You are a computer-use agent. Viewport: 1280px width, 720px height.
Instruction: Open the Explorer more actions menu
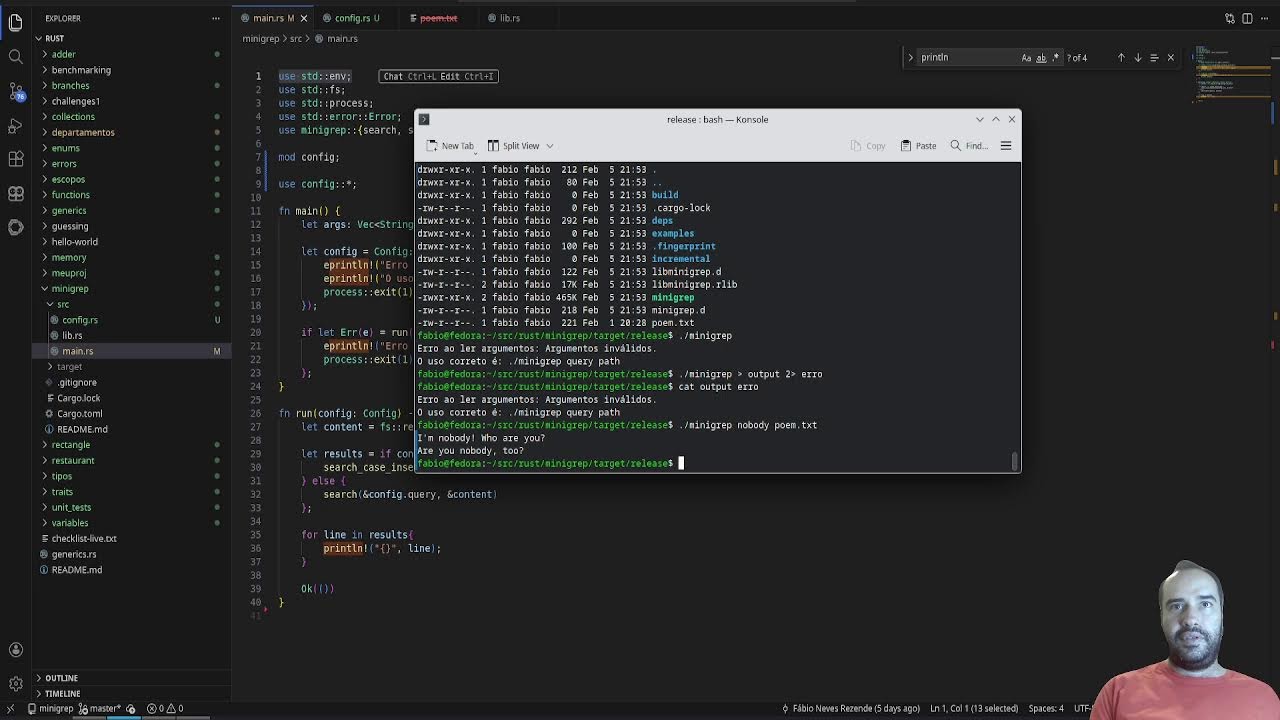216,18
